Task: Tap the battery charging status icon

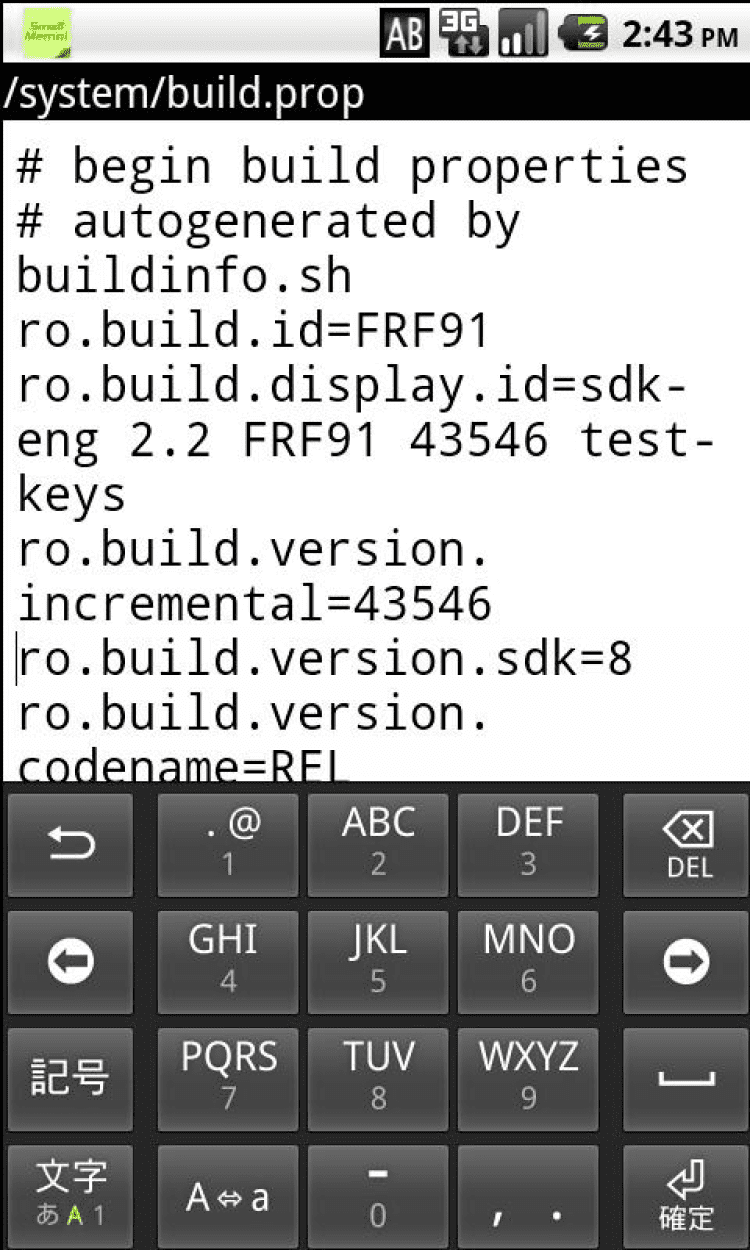Action: (584, 35)
